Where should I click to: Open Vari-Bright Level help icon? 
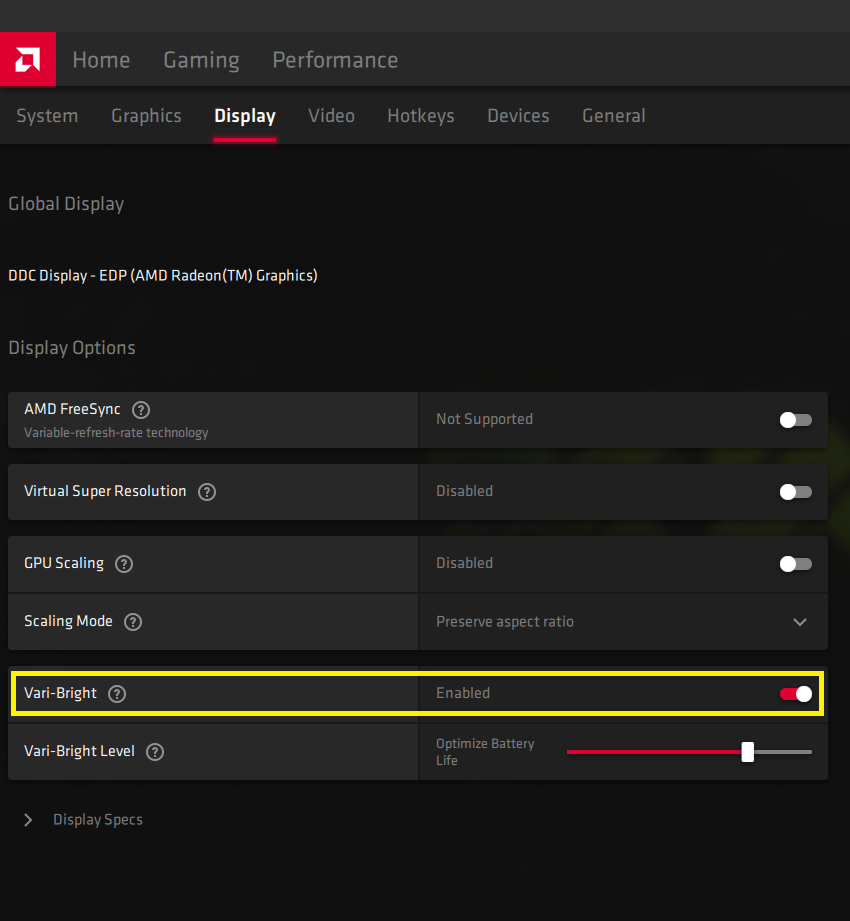[x=155, y=751]
